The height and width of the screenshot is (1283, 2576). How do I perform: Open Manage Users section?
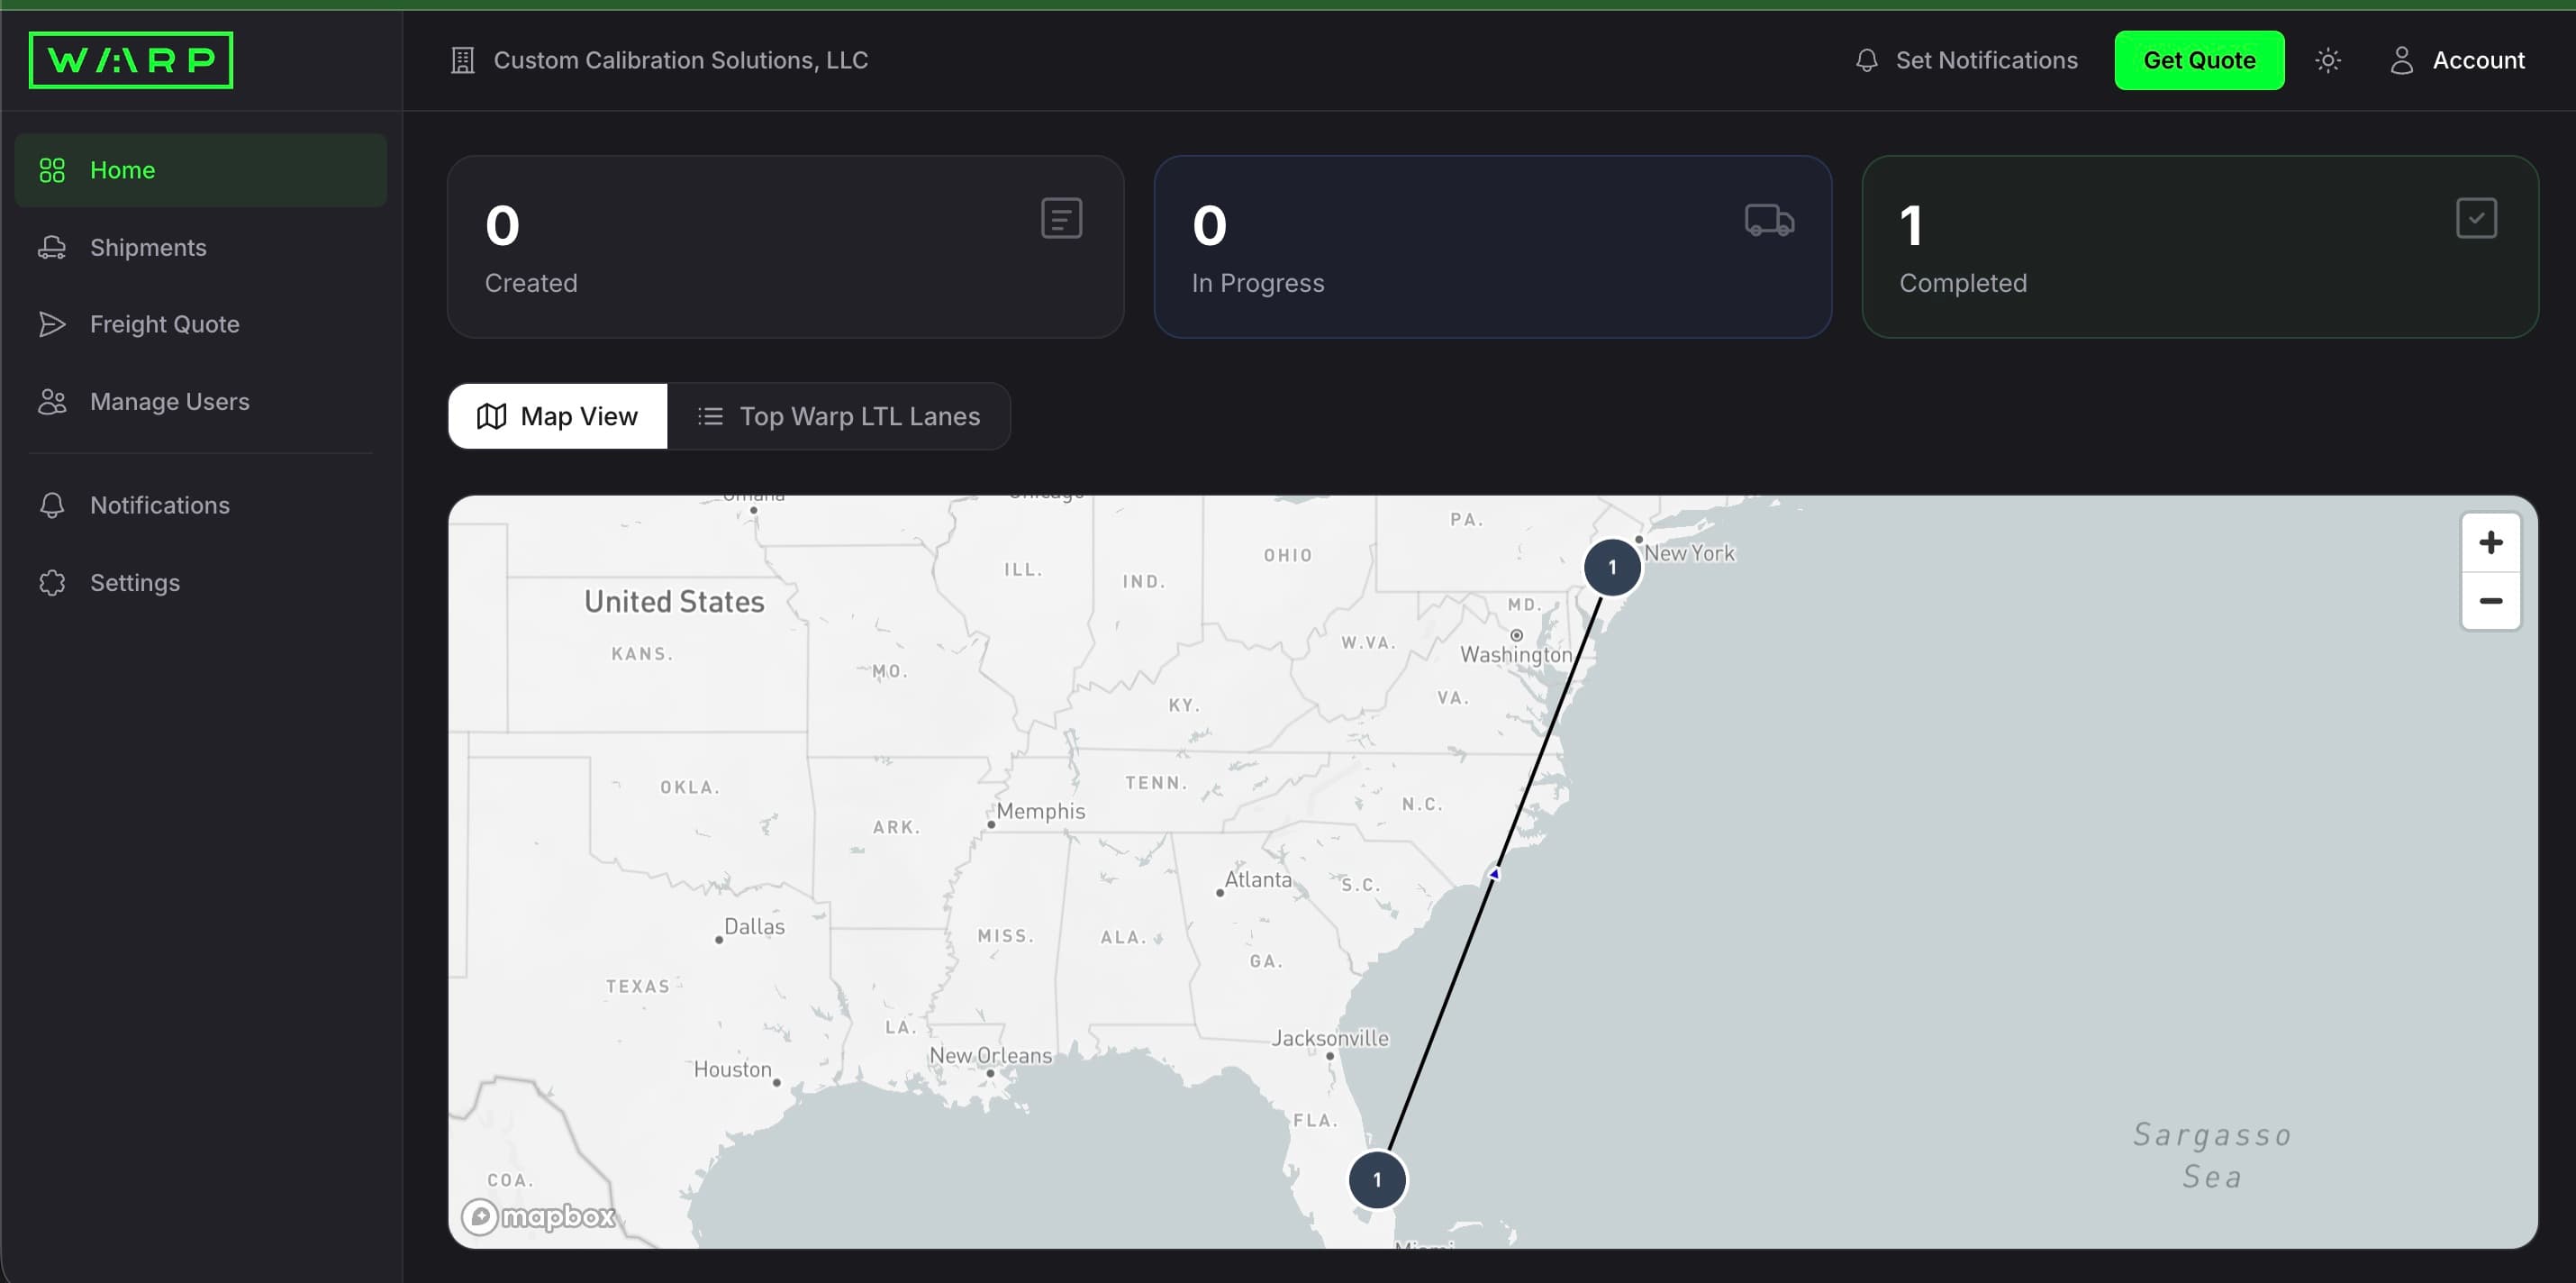(169, 401)
